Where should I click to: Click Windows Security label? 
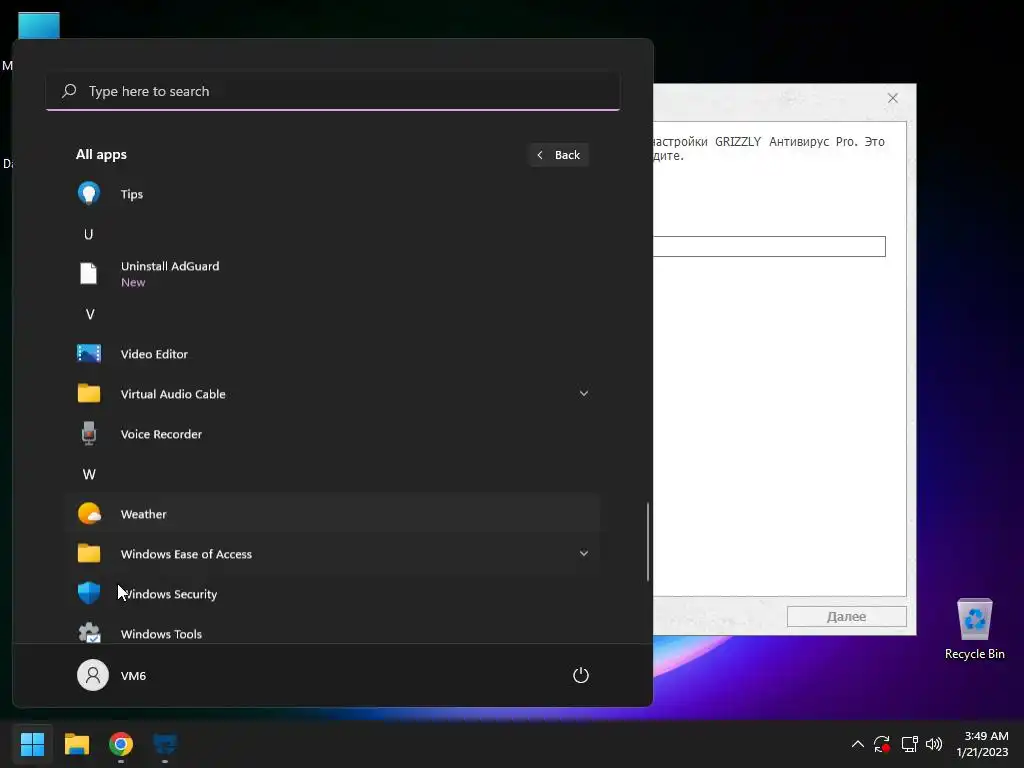click(x=169, y=594)
